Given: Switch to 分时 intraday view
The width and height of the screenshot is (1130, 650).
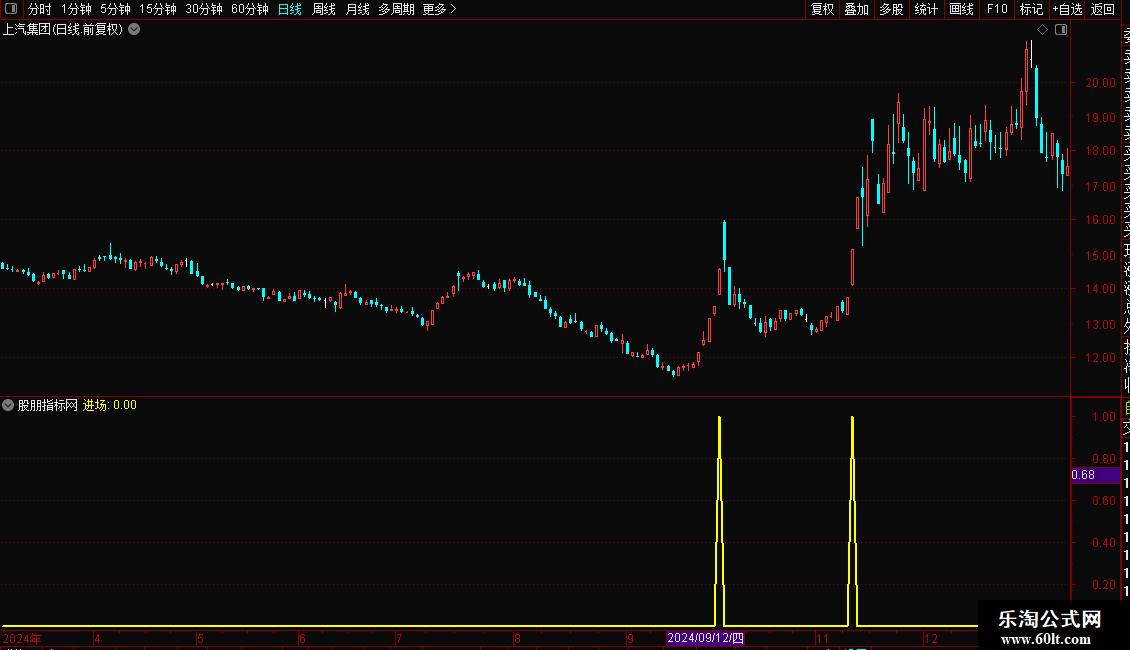Looking at the screenshot, I should click(40, 9).
